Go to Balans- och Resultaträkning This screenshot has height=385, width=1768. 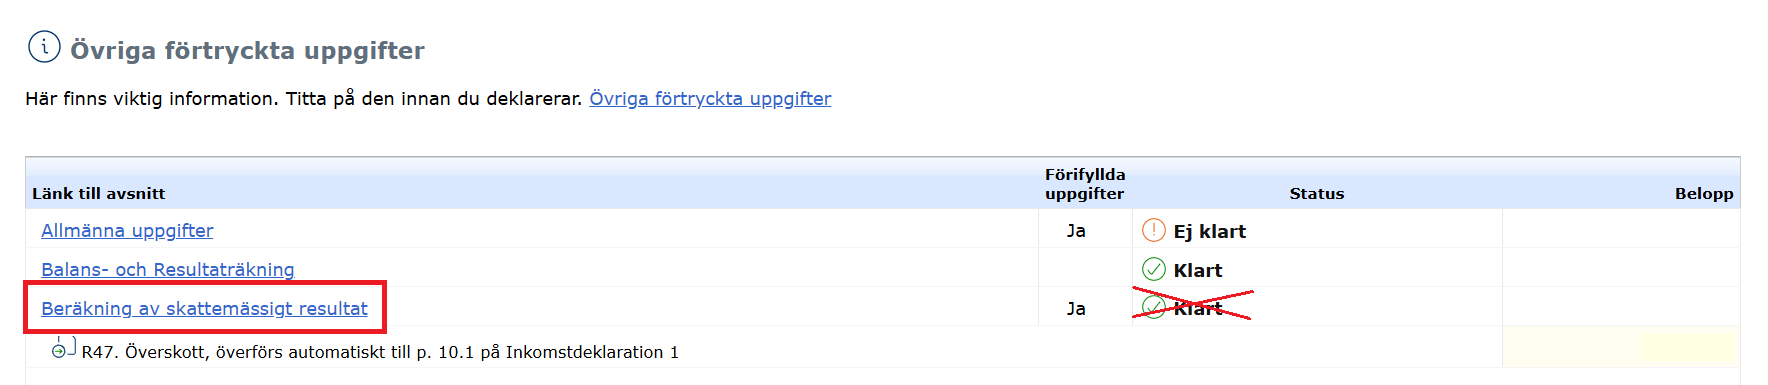point(168,269)
